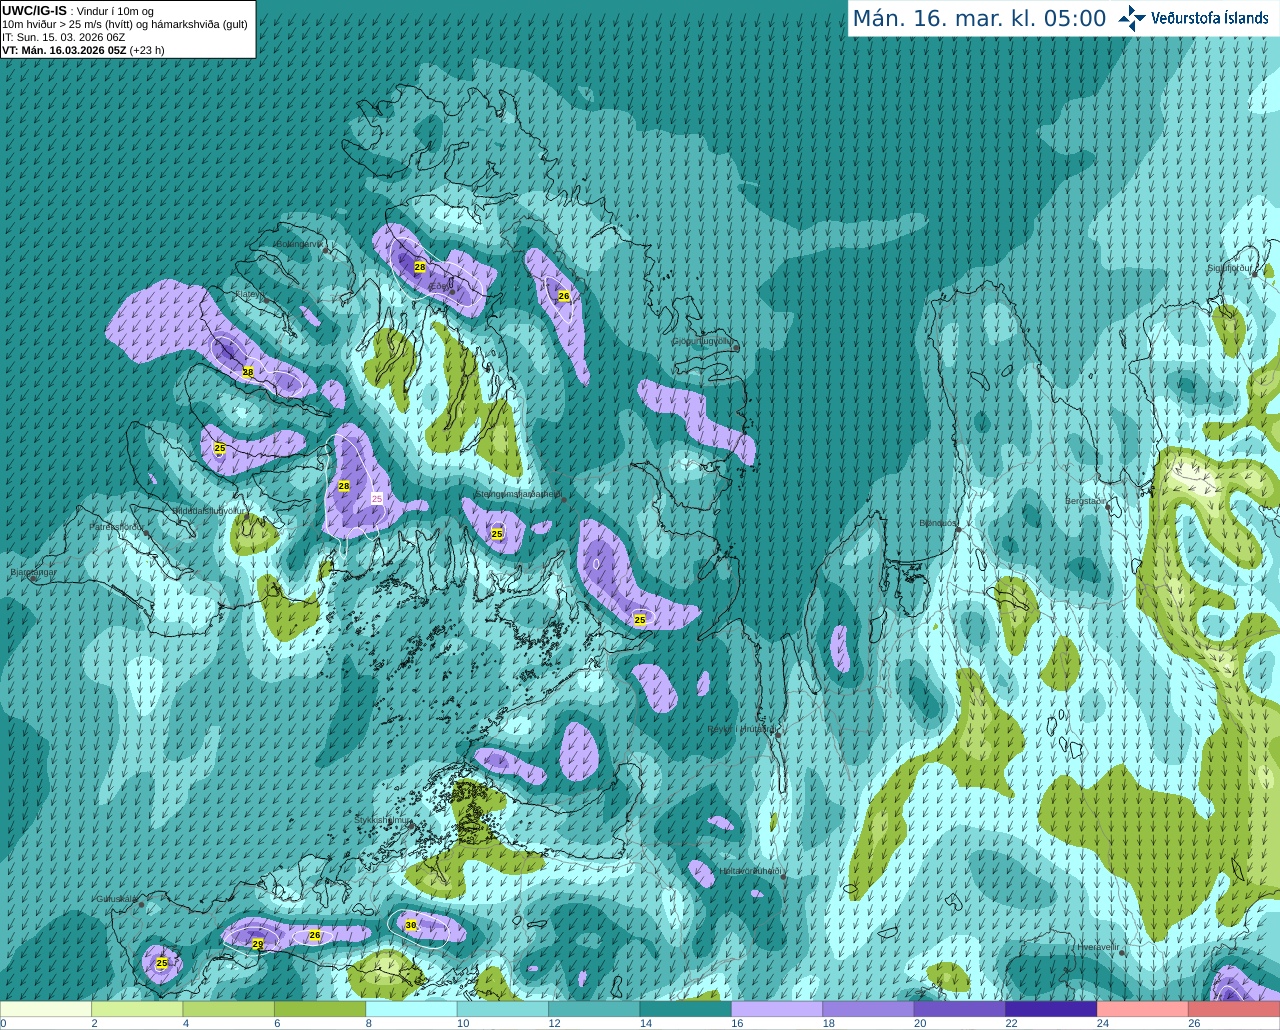Screen dimensions: 1280x1030
Task: Click the 22–24 m/s dark indigo legend swatch
Action: click(x=1051, y=1009)
